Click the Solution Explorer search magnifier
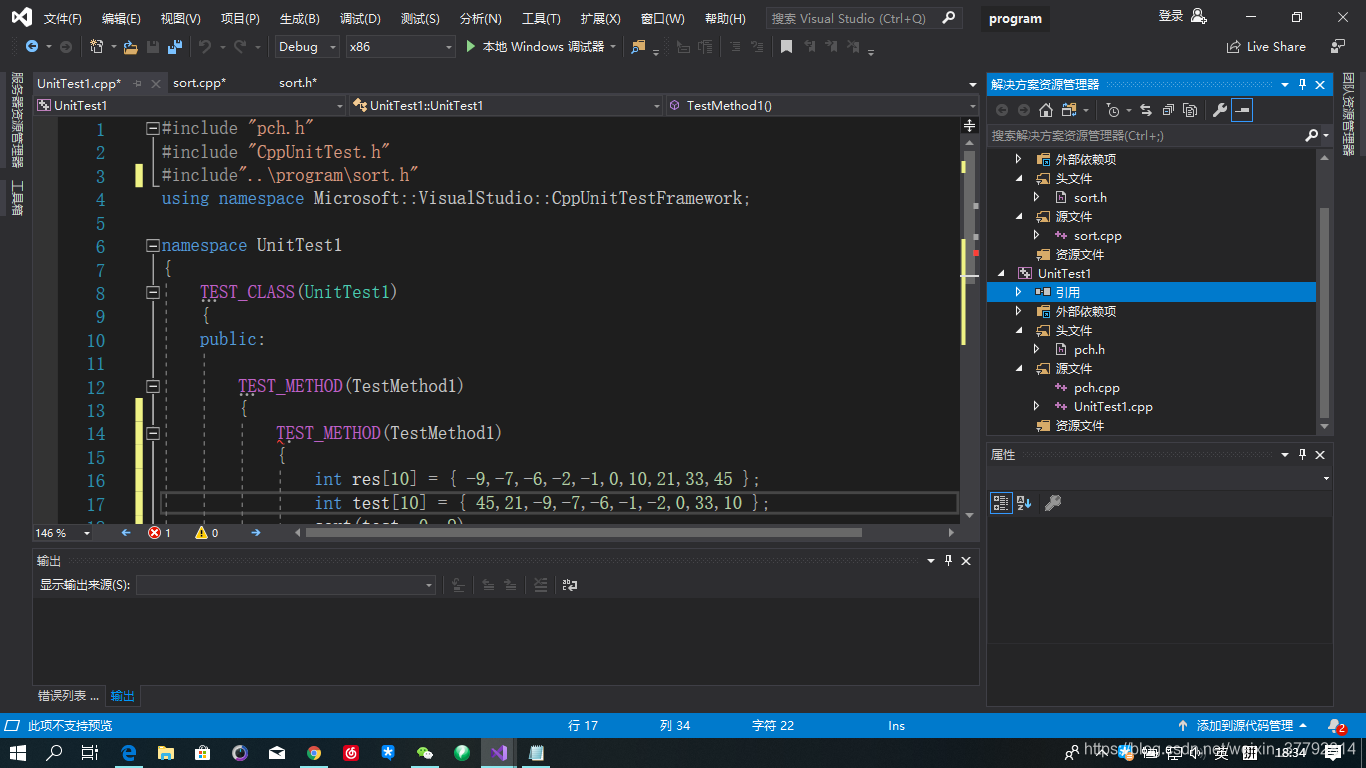The image size is (1366, 768). tap(1311, 135)
